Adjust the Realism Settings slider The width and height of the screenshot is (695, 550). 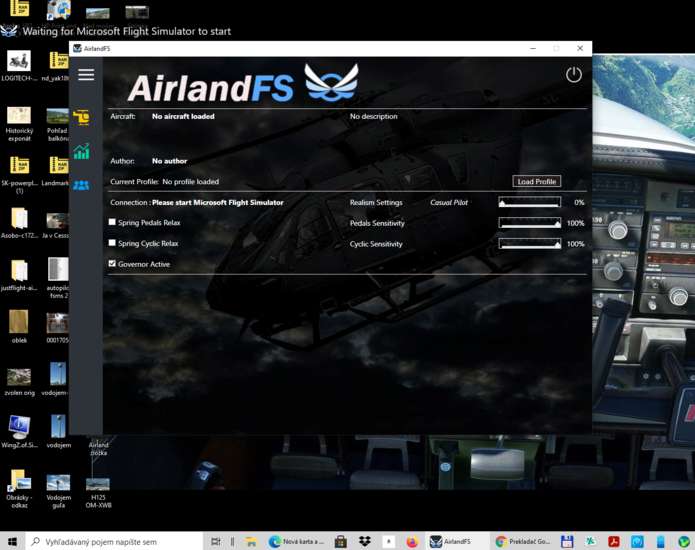click(530, 202)
